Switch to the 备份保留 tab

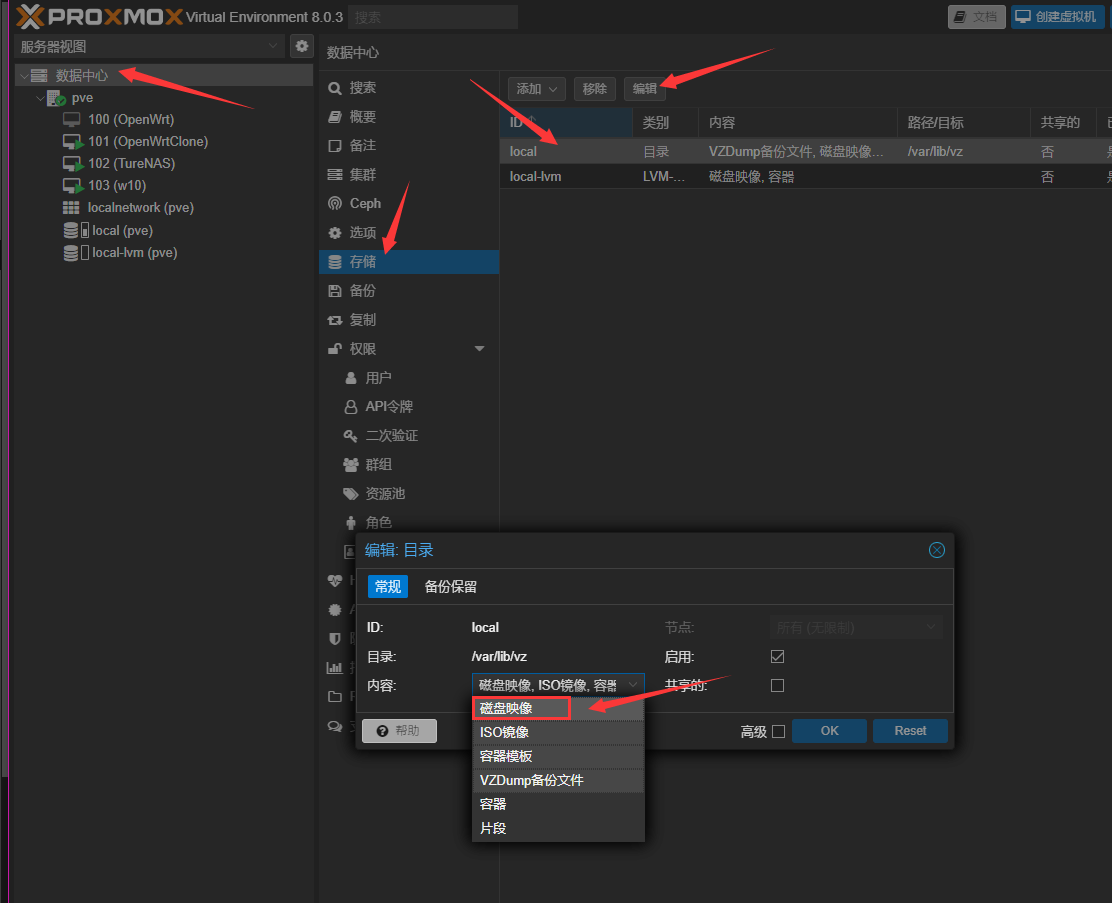pyautogui.click(x=450, y=587)
